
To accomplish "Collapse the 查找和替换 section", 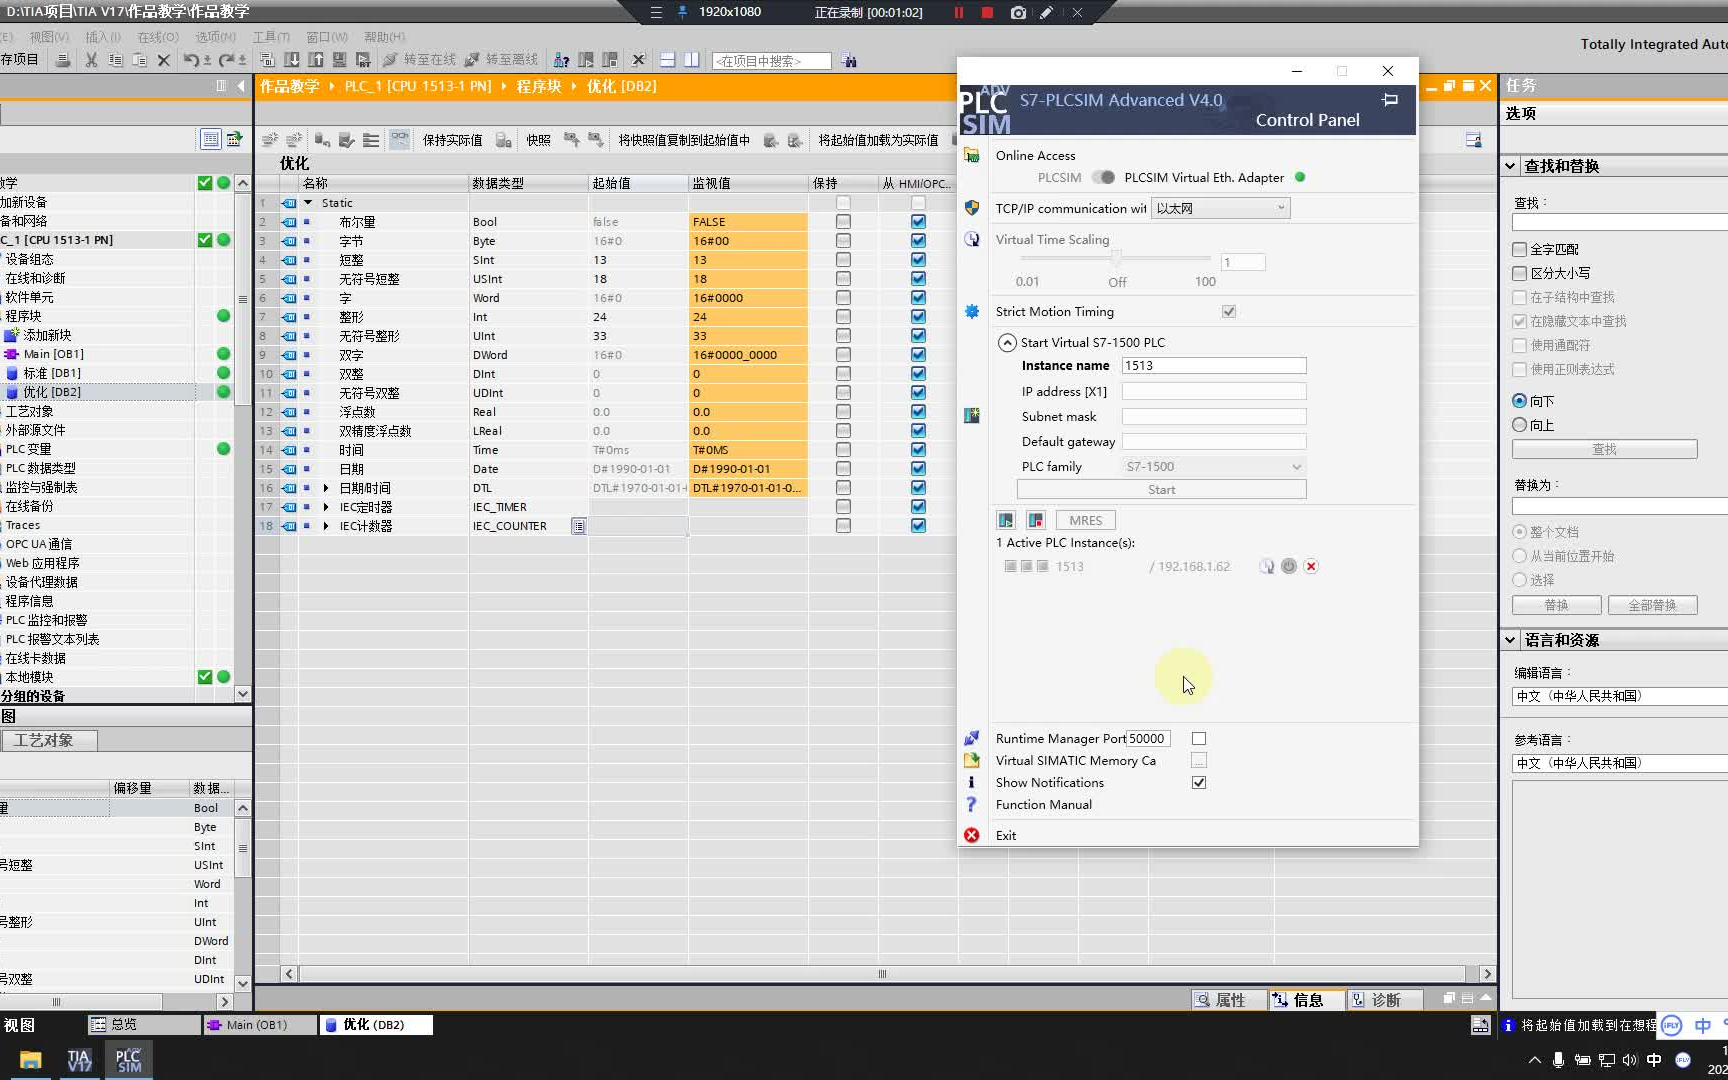I will [1510, 166].
